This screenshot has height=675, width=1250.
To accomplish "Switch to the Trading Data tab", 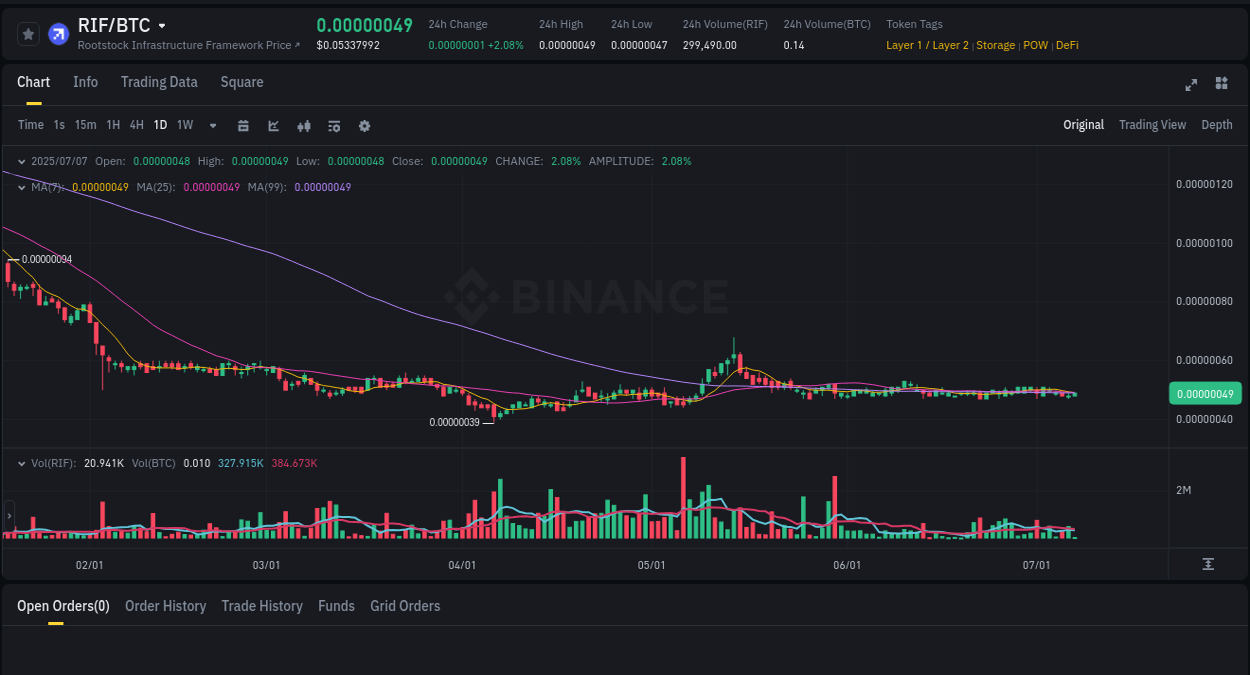I will coord(159,82).
